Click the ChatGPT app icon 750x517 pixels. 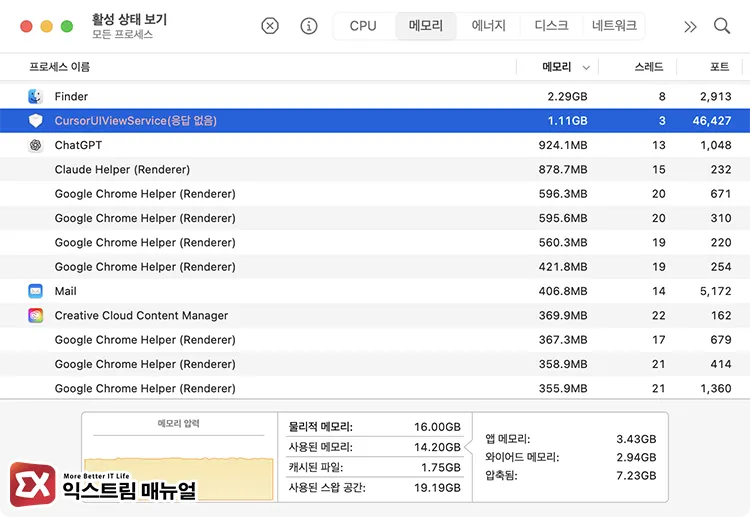(35, 145)
